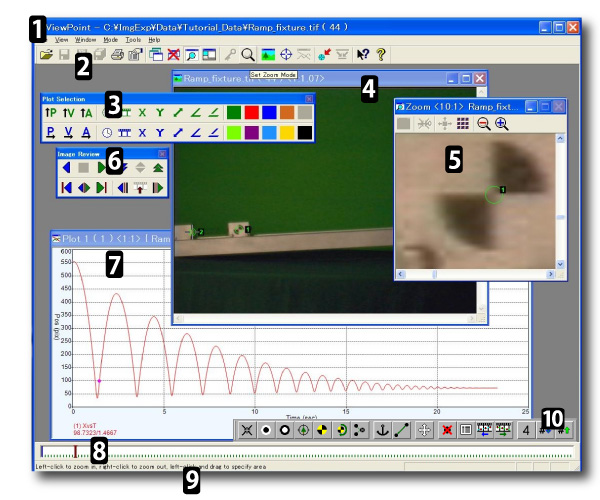Click the number 4 button in bottom toolbar
This screenshot has height=500, width=600.
tap(526, 430)
